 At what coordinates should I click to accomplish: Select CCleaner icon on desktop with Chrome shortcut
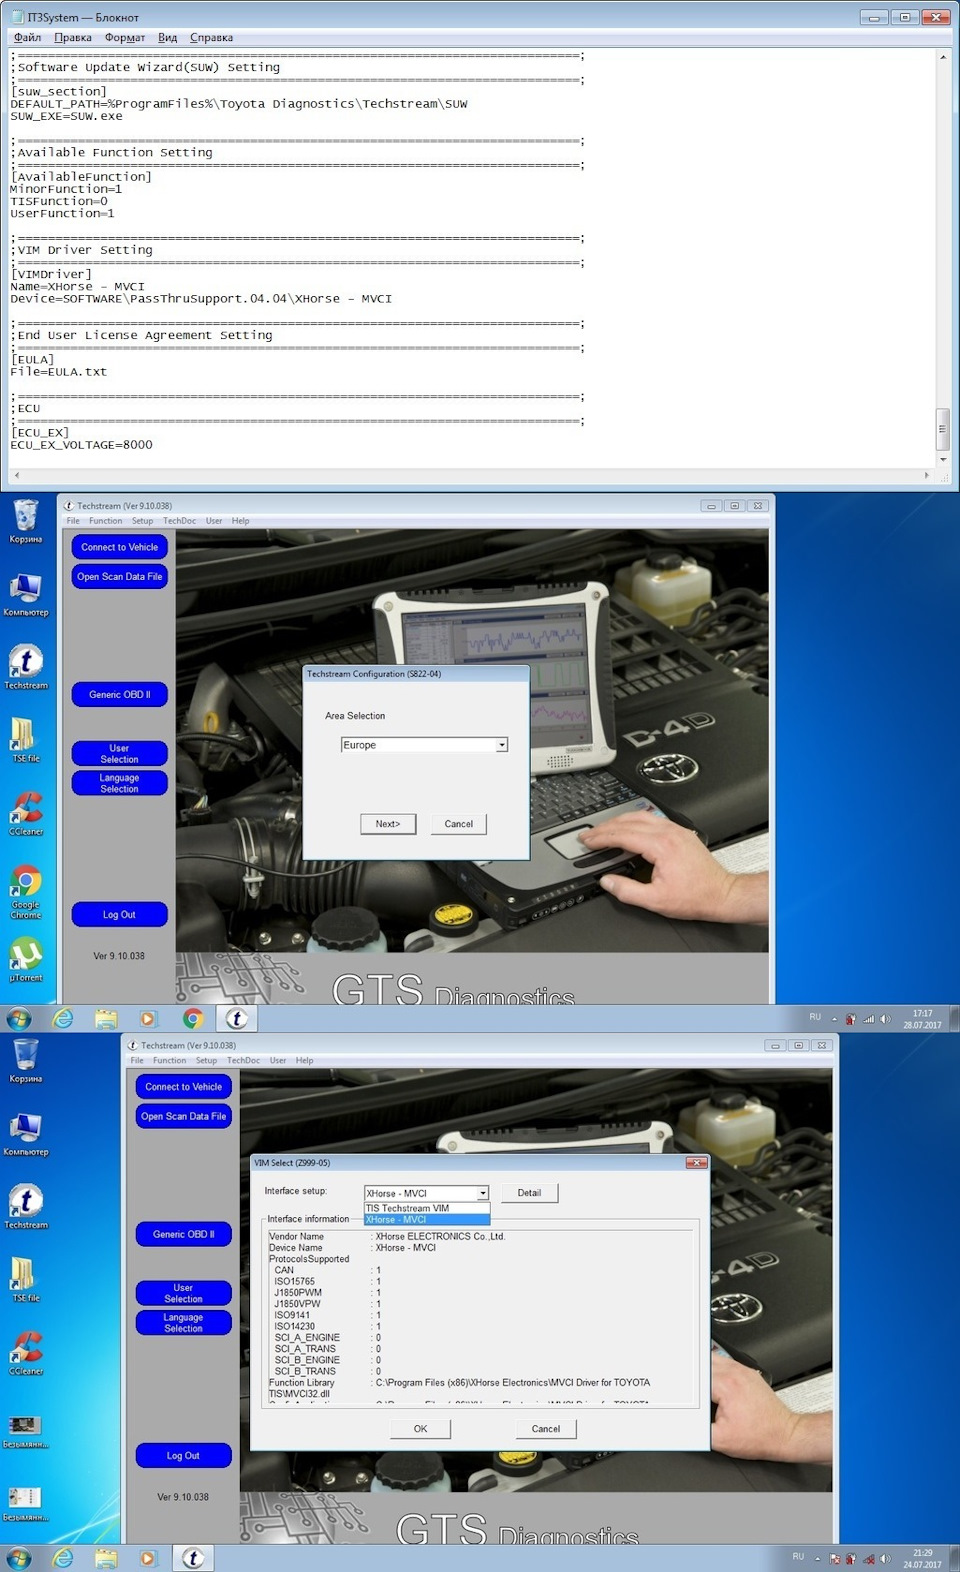coord(26,813)
